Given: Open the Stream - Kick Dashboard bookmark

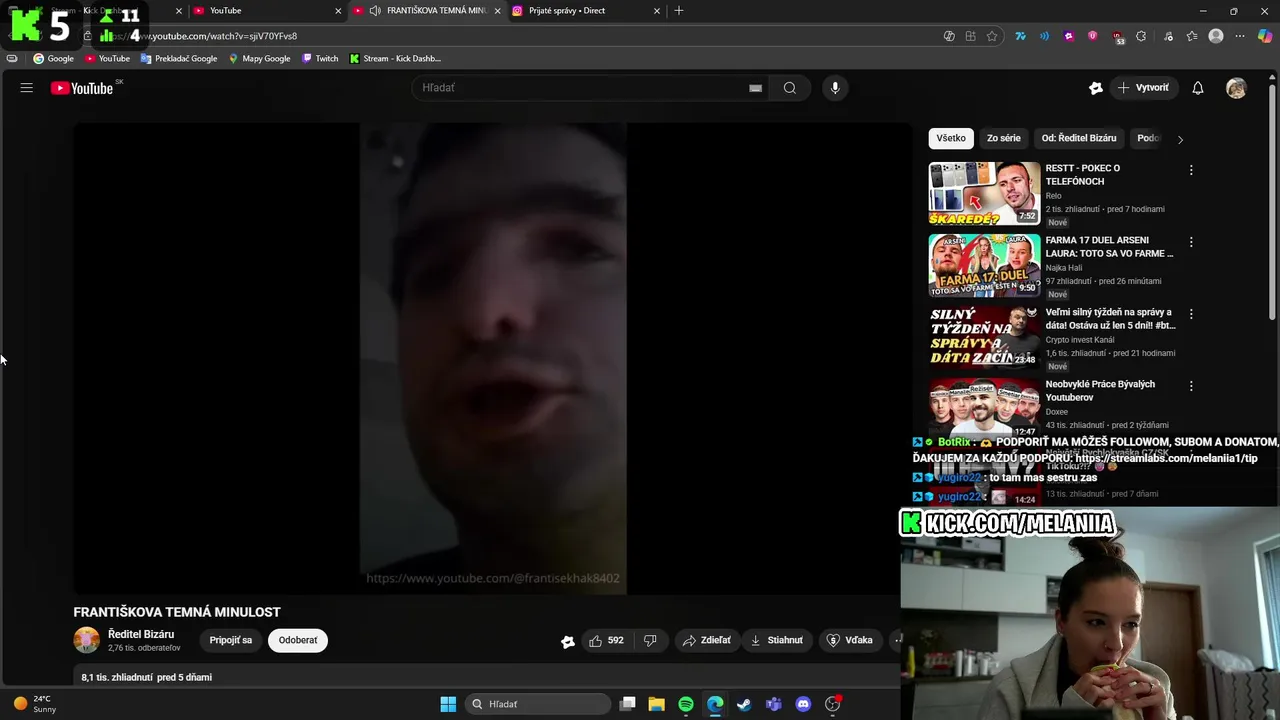Looking at the screenshot, I should pos(395,58).
